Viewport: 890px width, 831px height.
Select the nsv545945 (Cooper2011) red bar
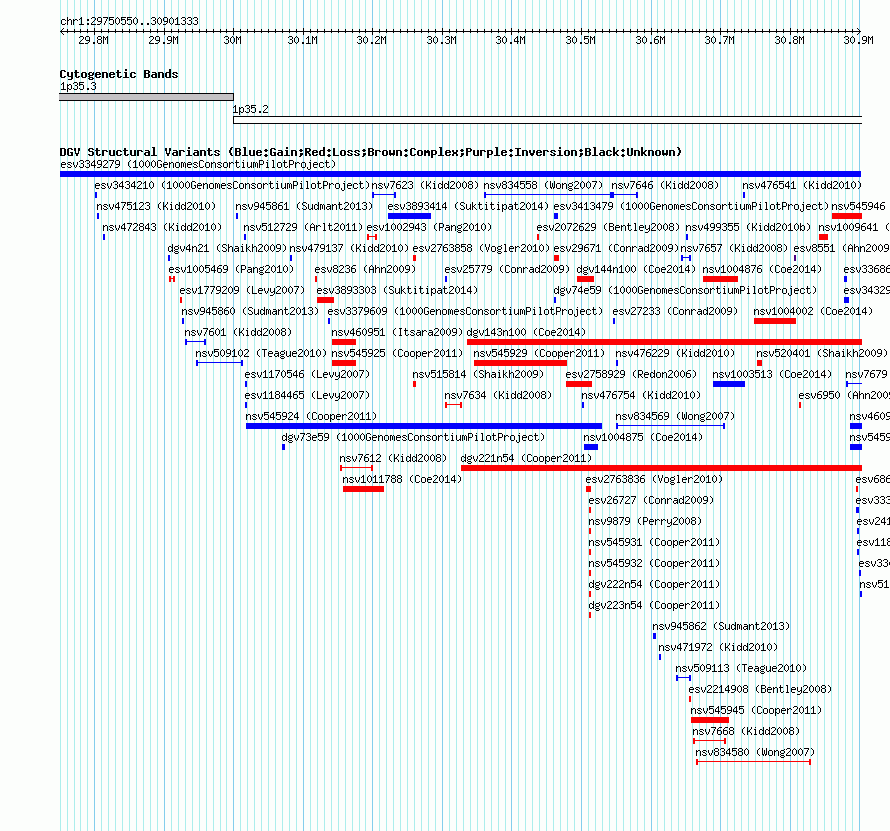tap(710, 720)
